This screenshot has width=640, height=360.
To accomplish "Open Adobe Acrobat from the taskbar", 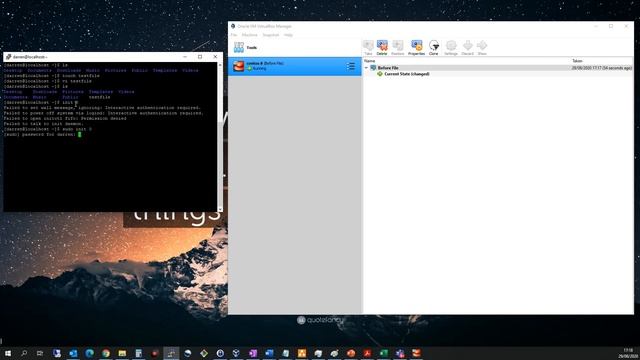I will pyautogui.click(x=367, y=353).
